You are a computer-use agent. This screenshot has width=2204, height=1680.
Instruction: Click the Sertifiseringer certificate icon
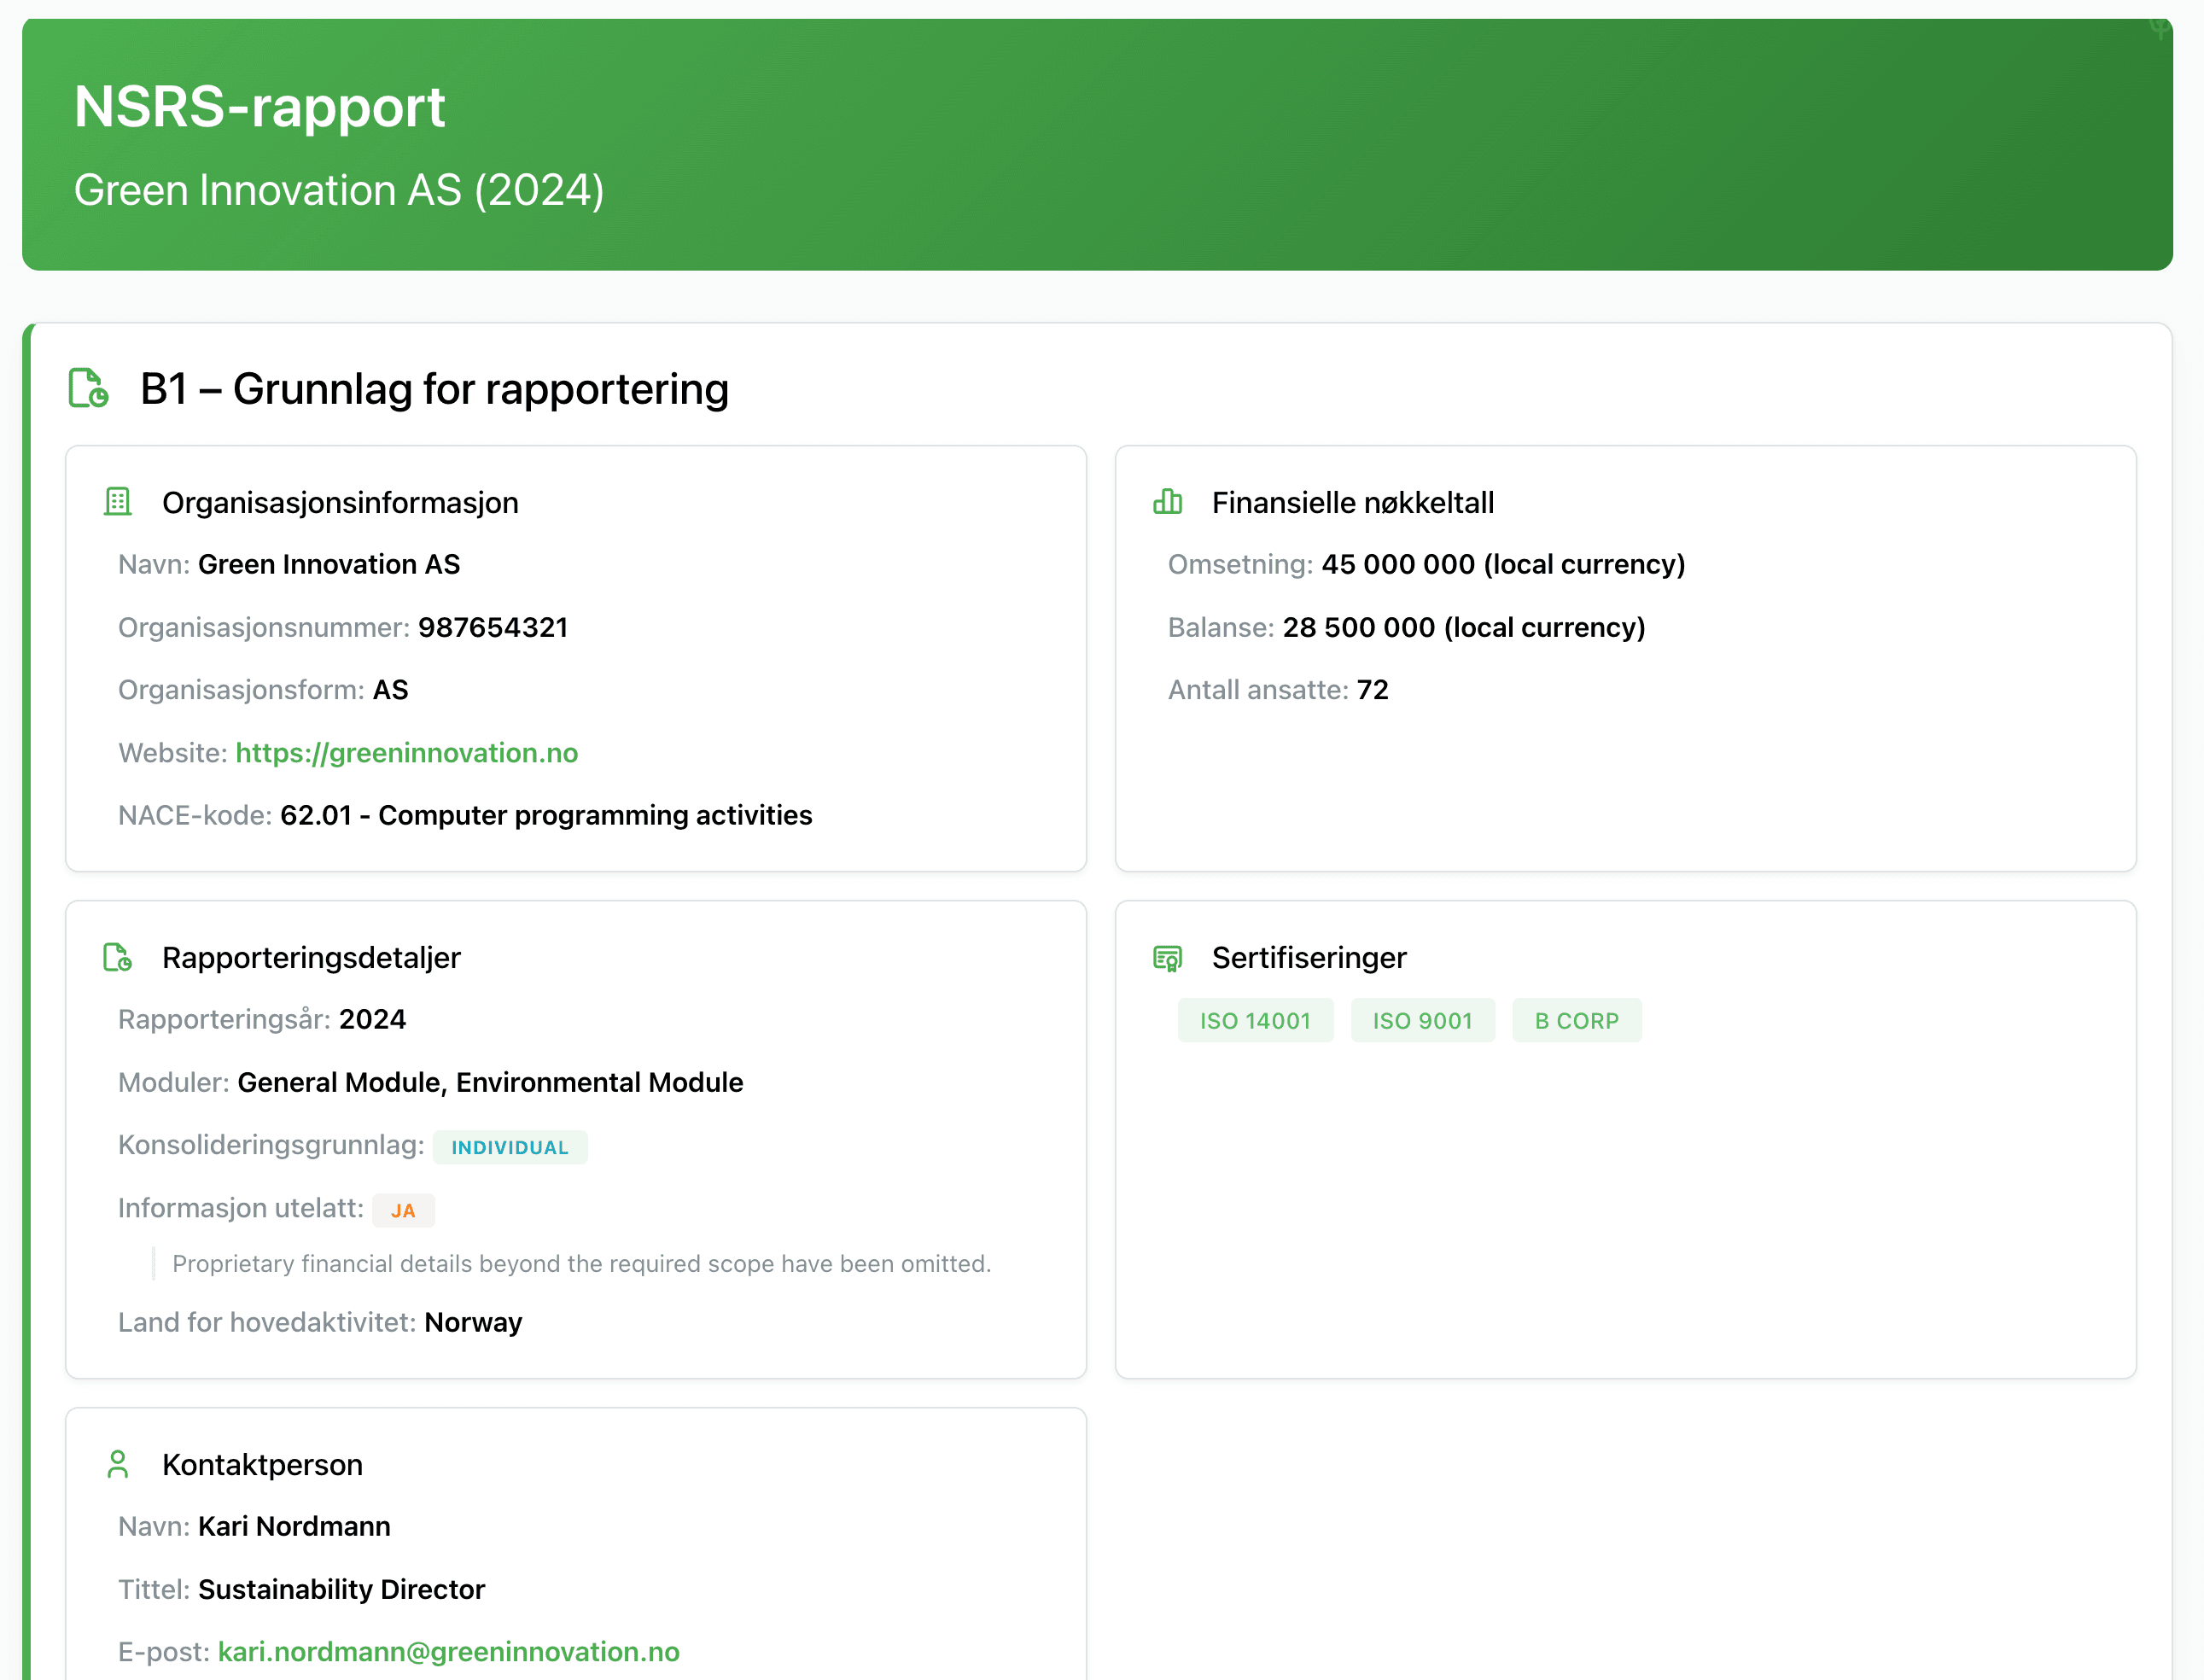pos(1166,956)
